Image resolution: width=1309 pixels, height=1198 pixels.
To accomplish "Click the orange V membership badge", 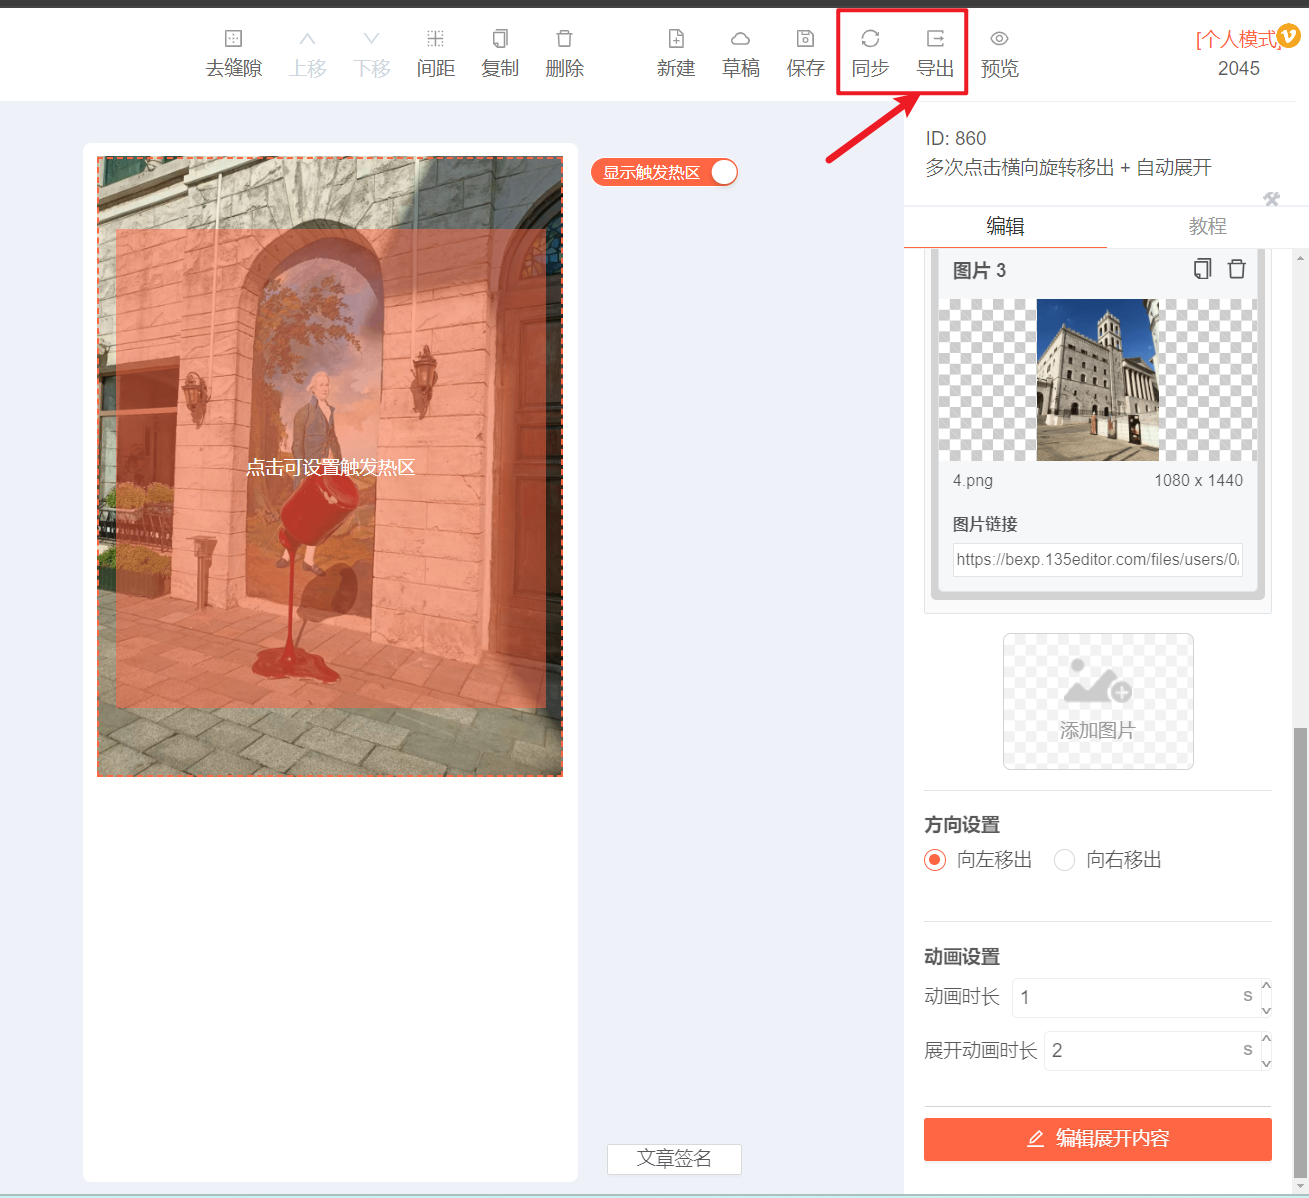I will point(1289,35).
